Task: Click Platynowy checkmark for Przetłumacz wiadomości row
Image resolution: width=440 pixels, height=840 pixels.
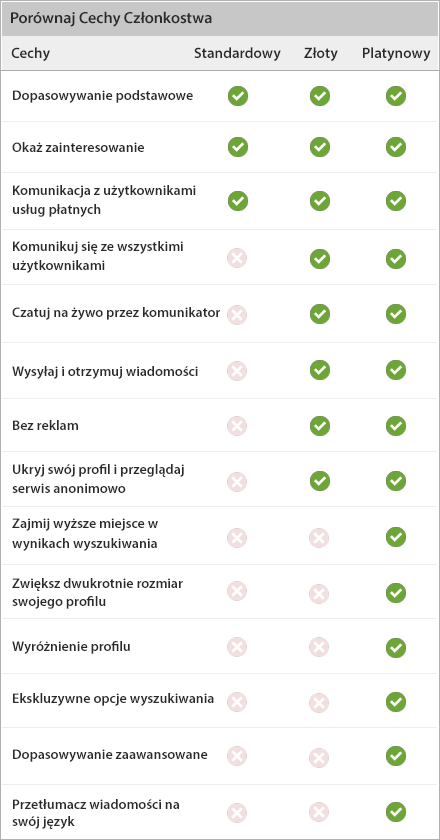Action: tap(396, 812)
